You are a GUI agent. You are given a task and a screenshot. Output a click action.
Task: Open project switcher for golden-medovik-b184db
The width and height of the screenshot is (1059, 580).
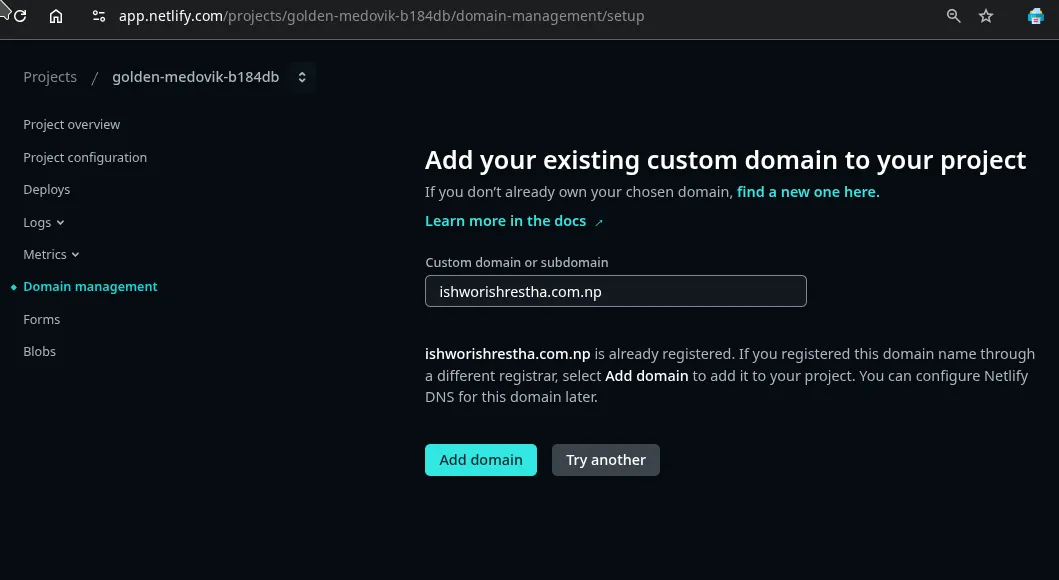(302, 77)
